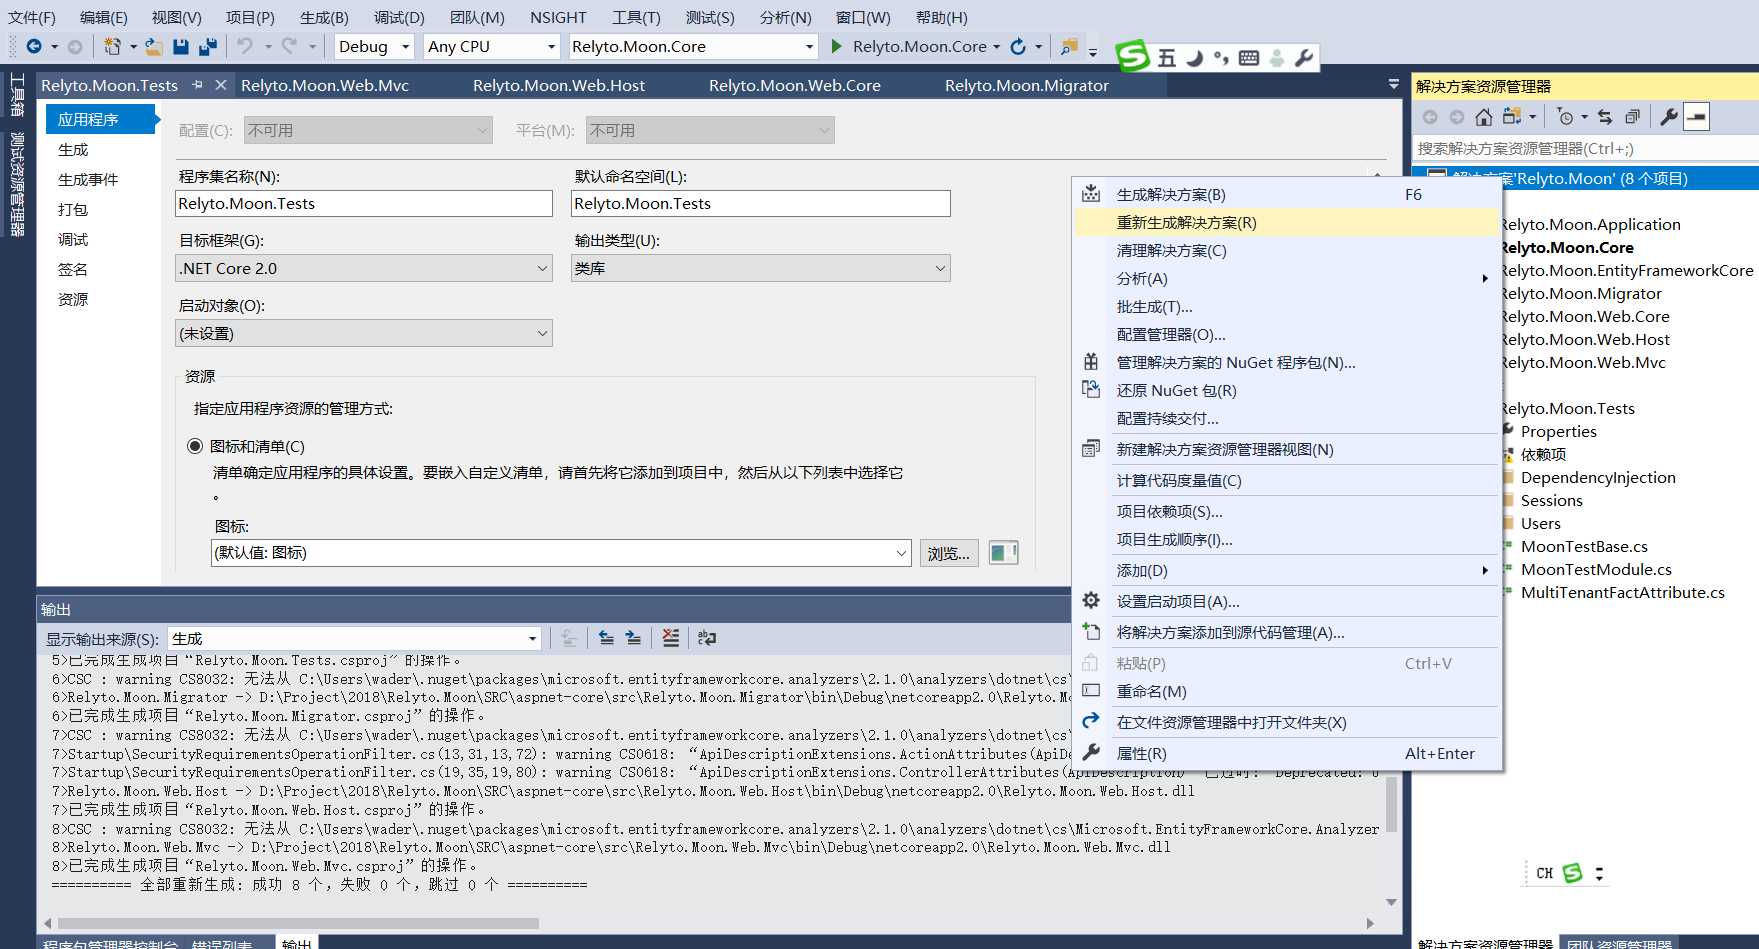This screenshot has width=1759, height=949.
Task: Click go to previous message icon in output
Action: (x=606, y=638)
